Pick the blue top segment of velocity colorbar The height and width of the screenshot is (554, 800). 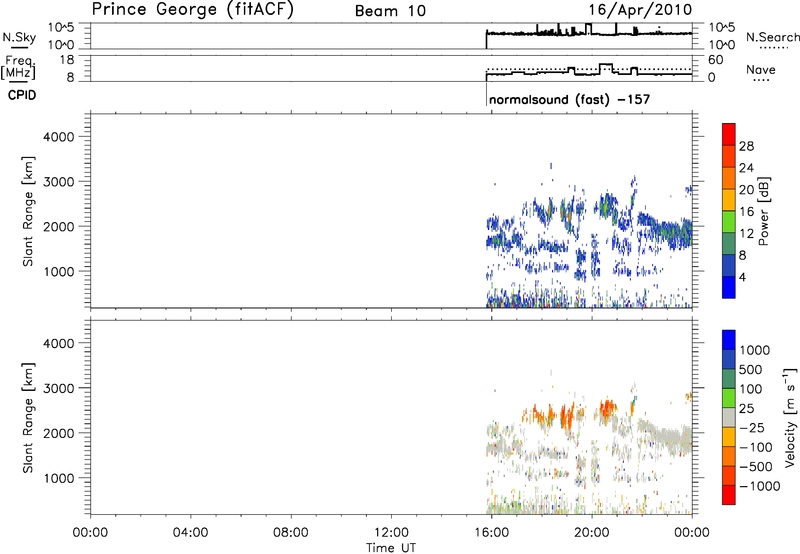point(729,340)
